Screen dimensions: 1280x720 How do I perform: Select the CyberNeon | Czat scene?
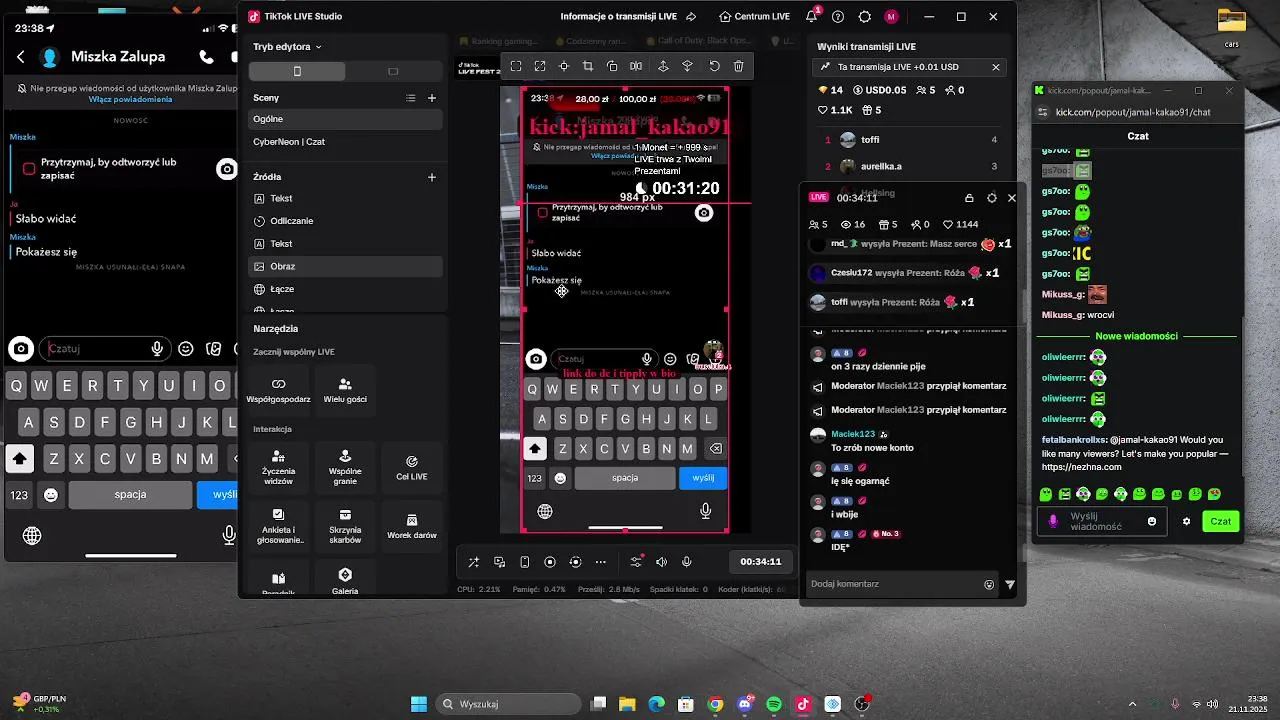pos(345,142)
